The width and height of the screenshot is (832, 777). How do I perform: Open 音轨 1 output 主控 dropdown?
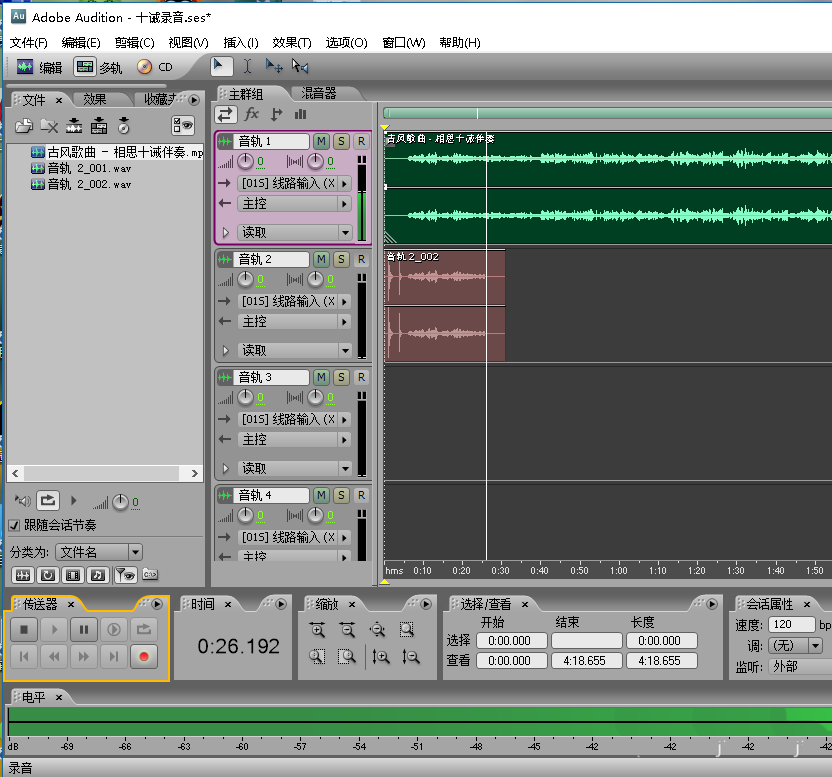pos(294,203)
